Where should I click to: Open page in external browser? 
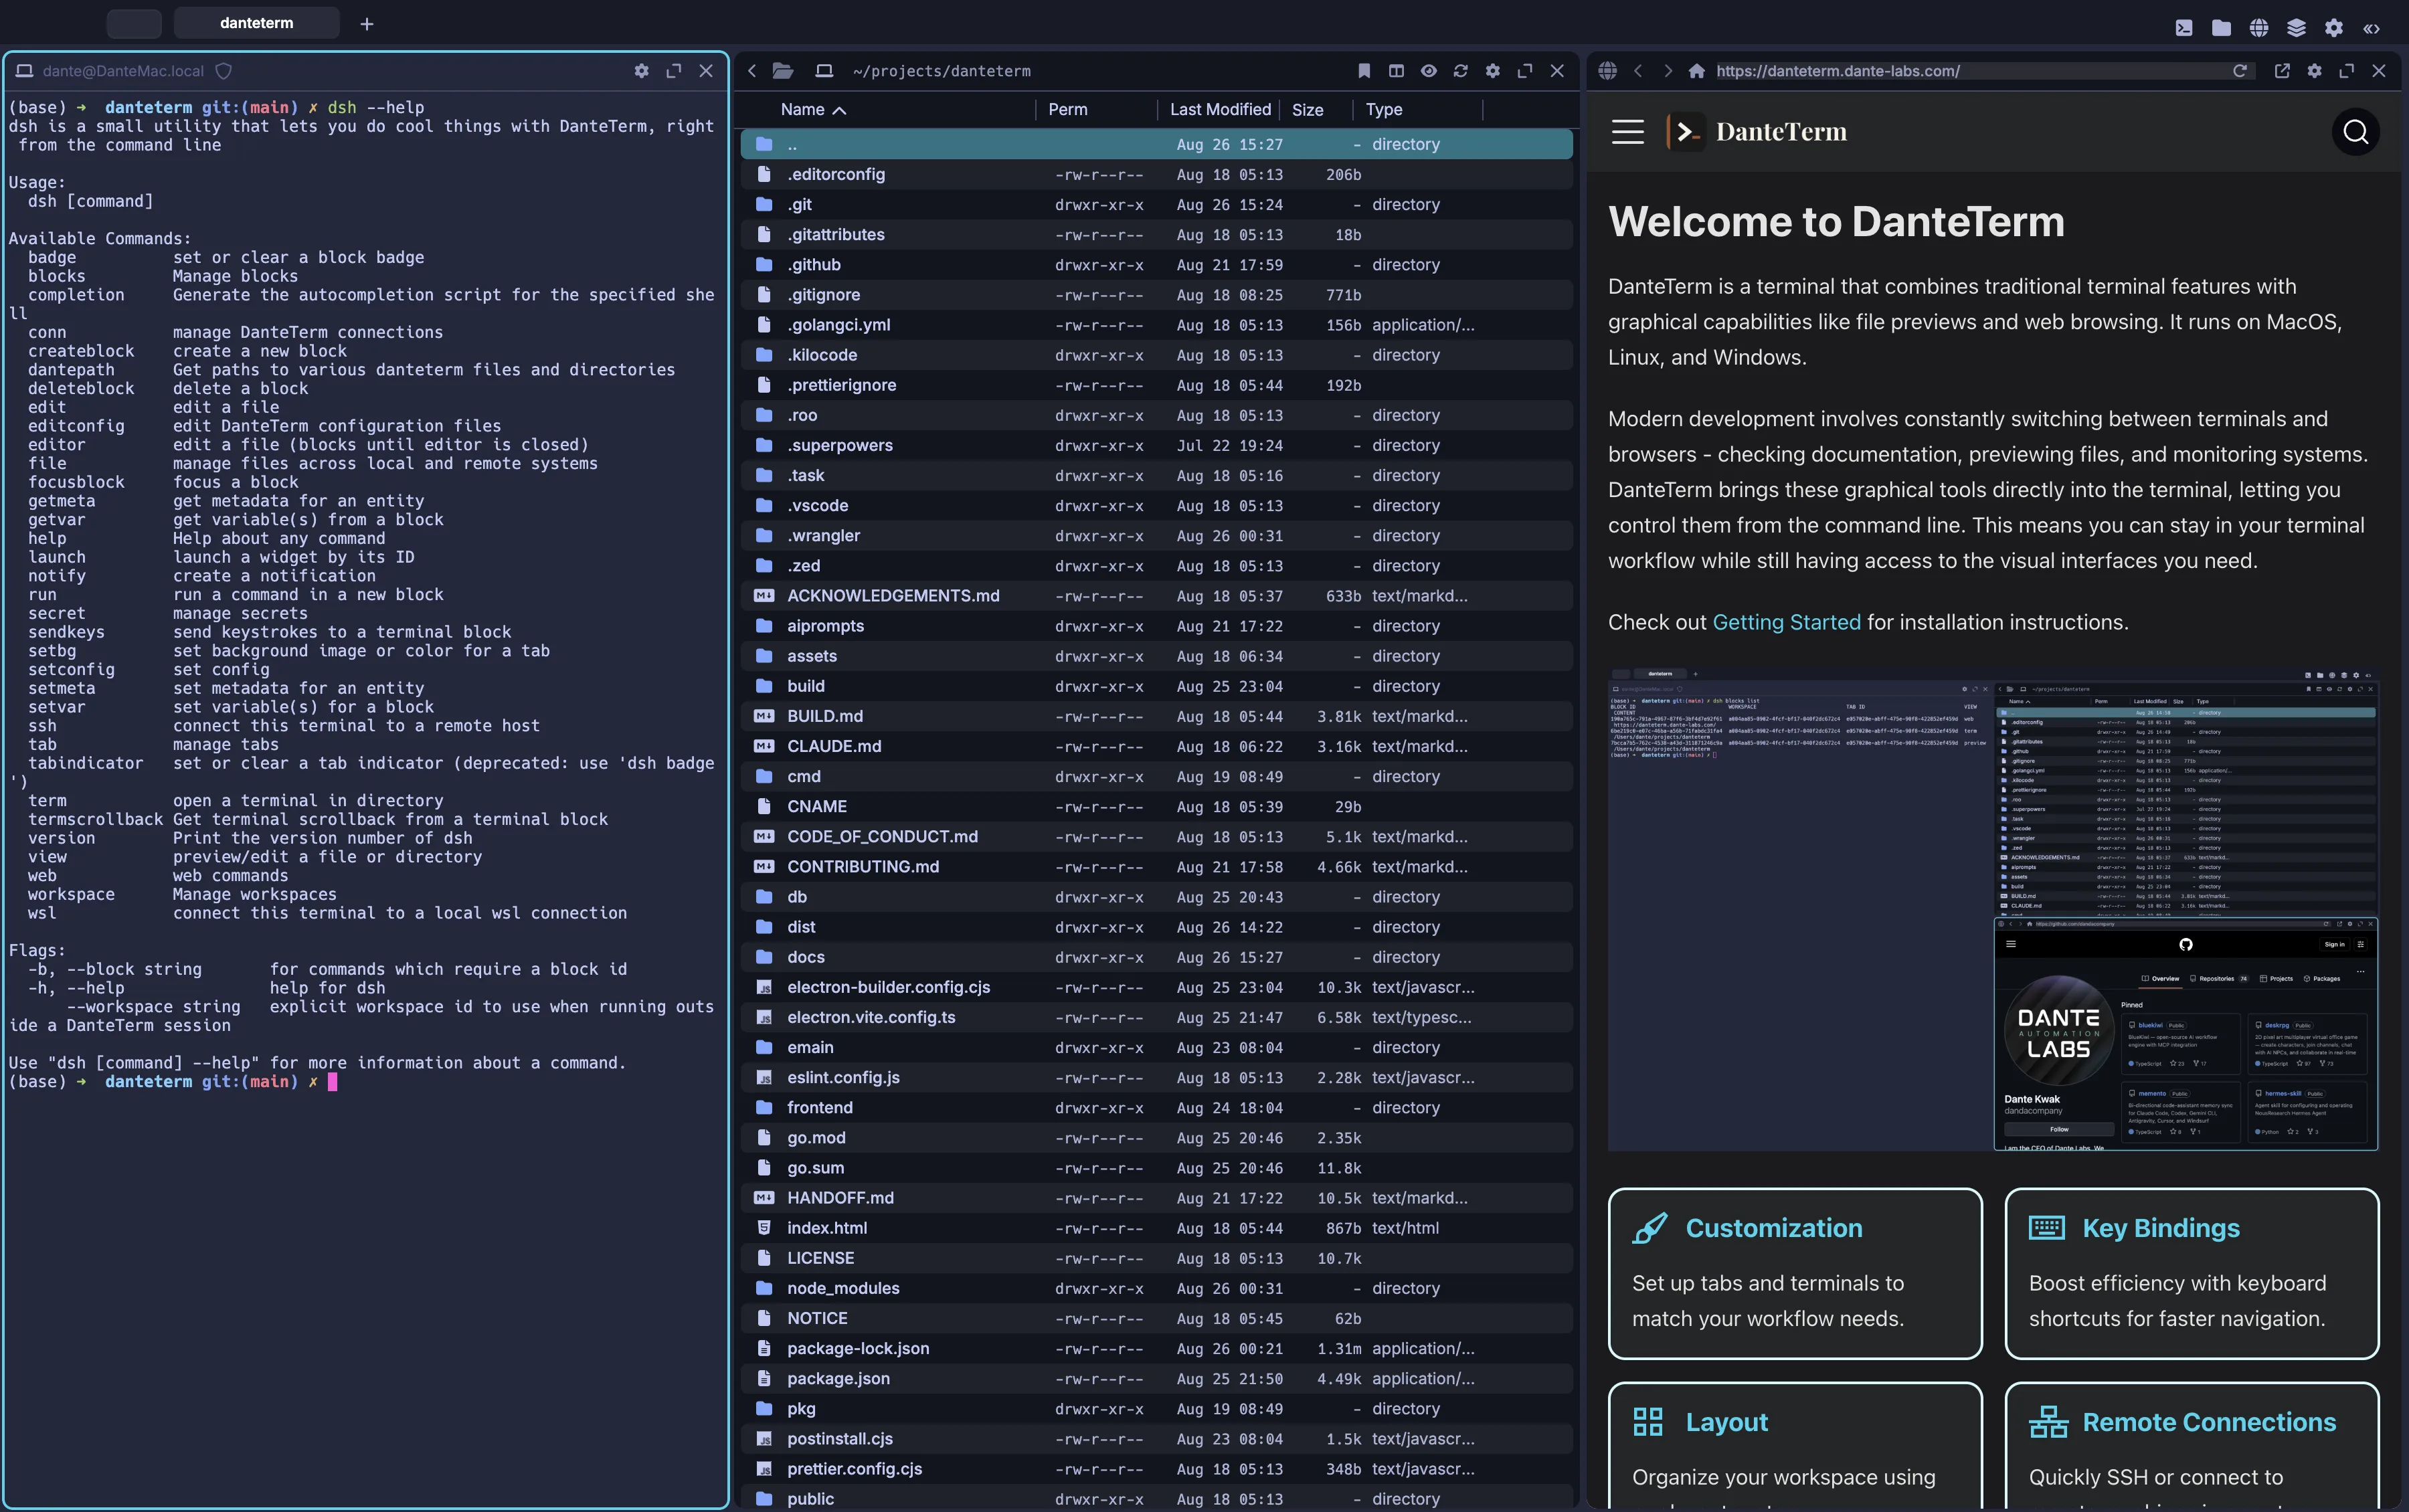pos(2282,71)
